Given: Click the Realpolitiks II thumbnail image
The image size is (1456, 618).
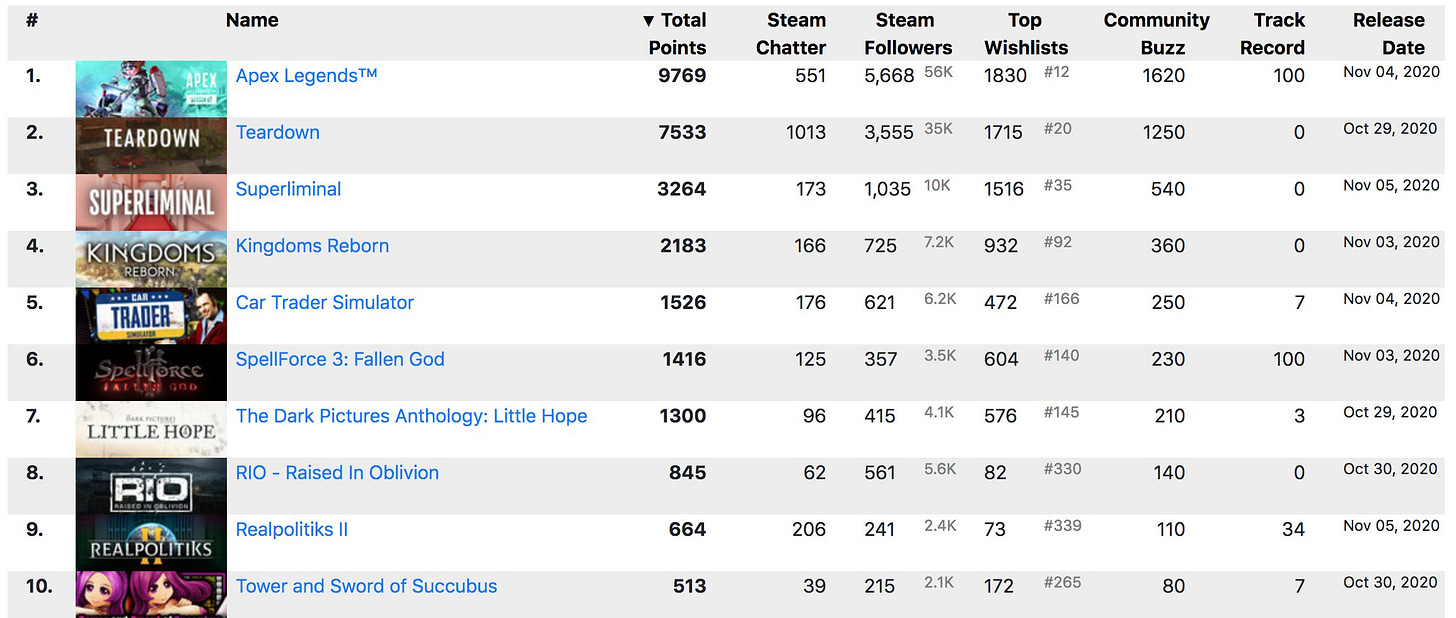Looking at the screenshot, I should (151, 544).
